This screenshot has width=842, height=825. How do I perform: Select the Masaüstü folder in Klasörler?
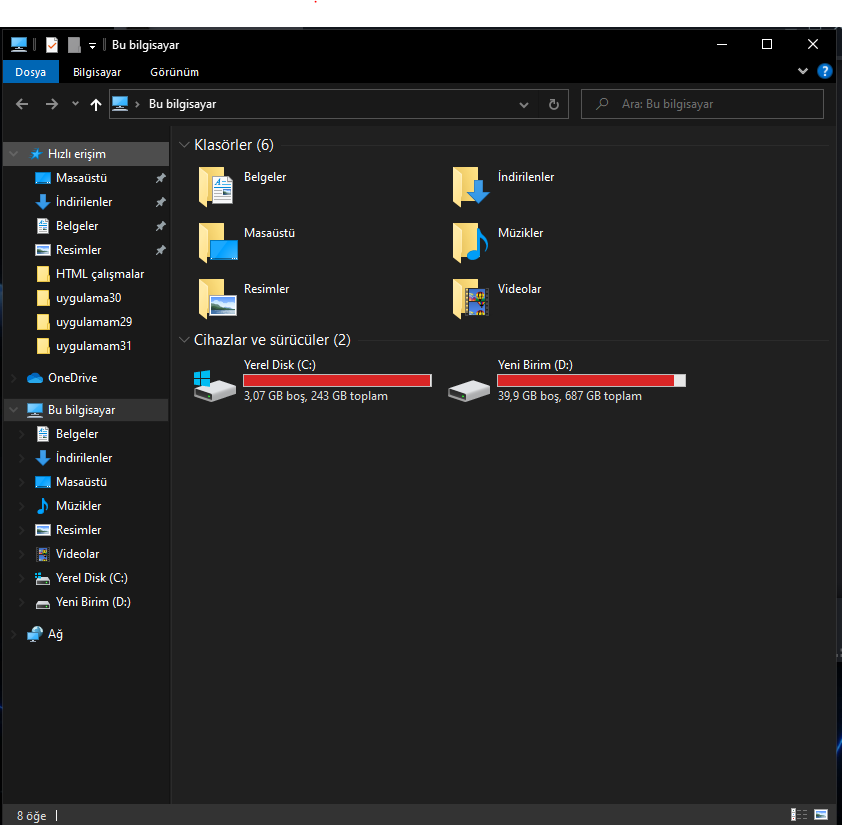(x=246, y=242)
